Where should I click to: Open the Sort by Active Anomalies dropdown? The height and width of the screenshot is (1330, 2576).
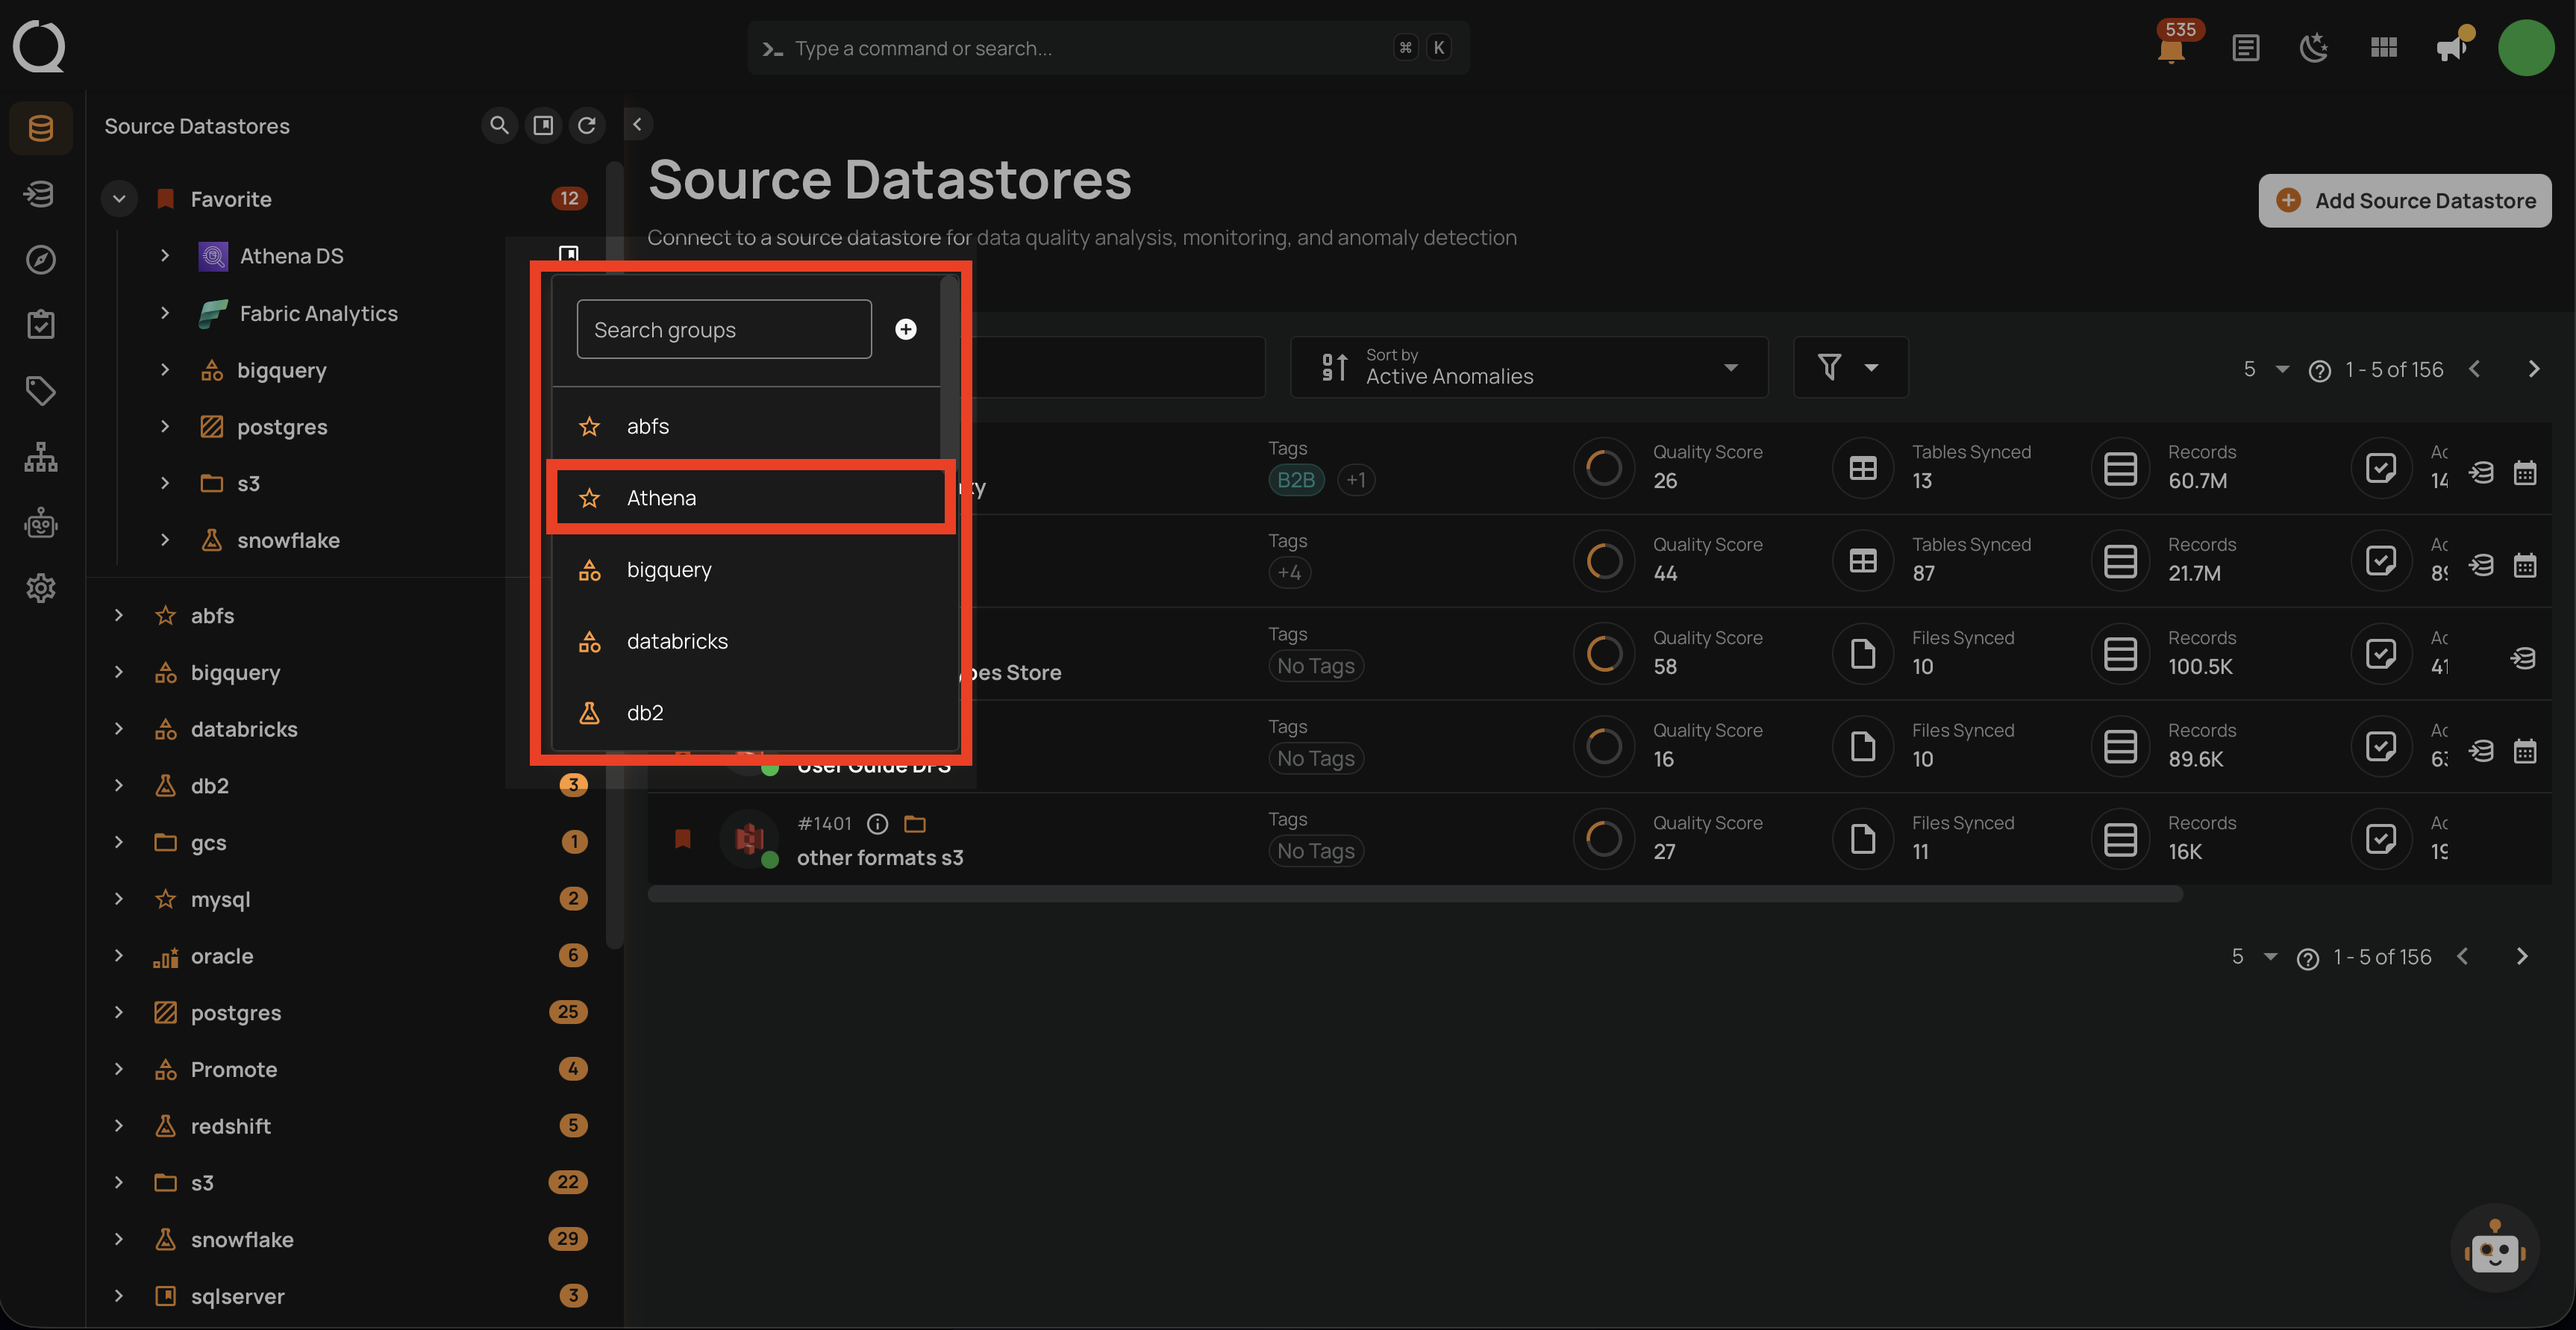tap(1529, 367)
